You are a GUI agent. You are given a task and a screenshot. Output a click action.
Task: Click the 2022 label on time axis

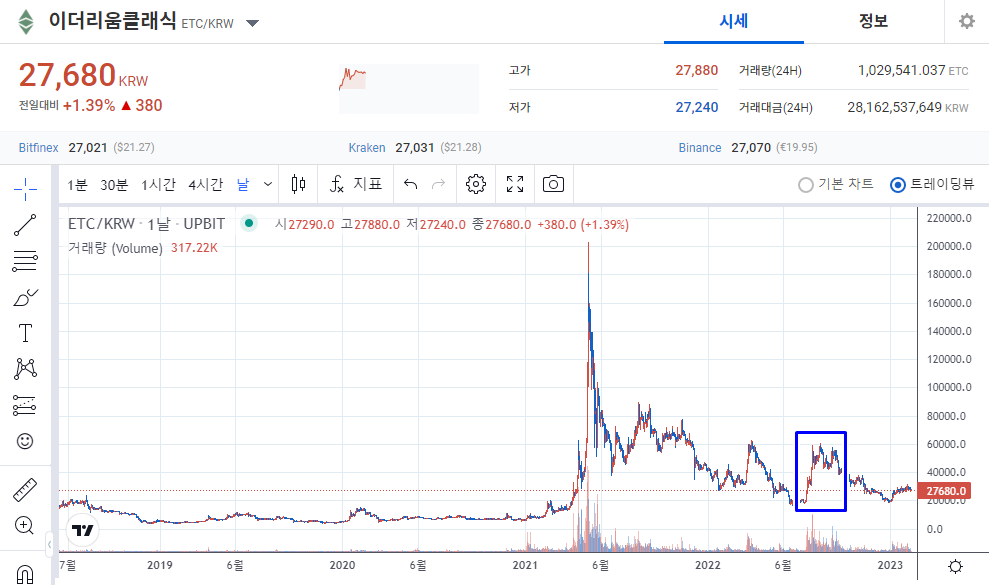pos(708,565)
